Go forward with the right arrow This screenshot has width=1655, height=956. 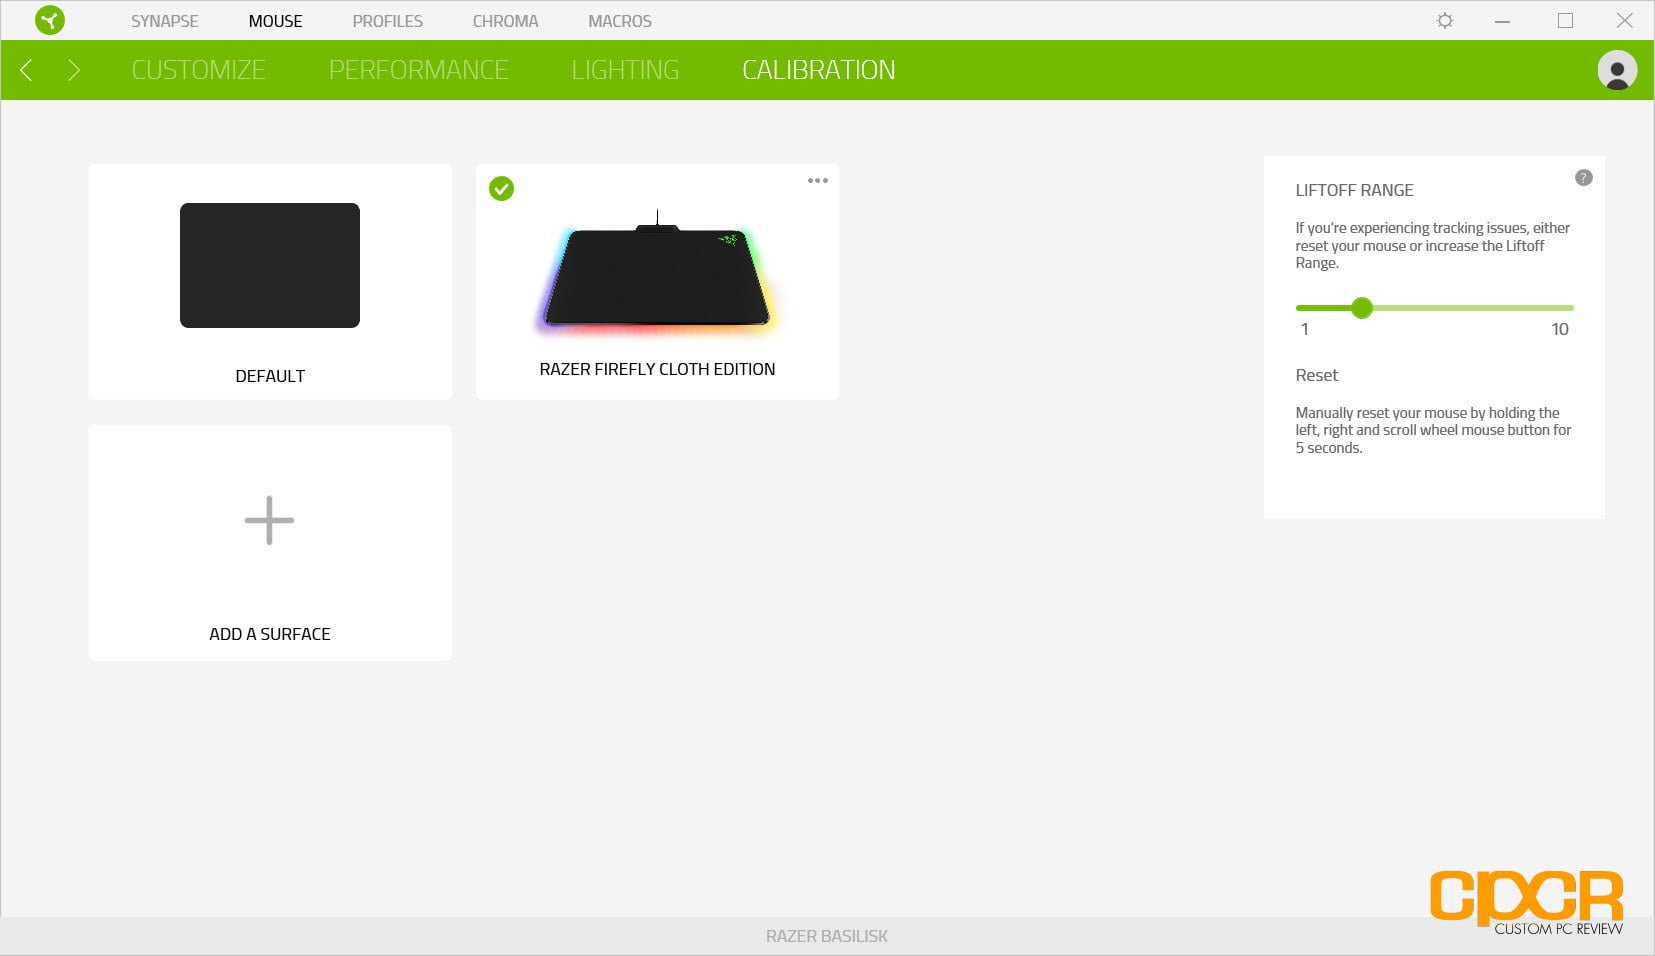[73, 70]
